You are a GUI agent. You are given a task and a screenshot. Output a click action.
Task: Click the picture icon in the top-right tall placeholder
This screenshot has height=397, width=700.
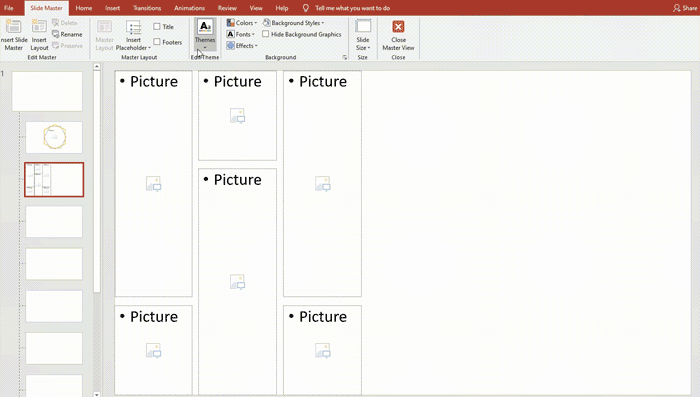323,184
